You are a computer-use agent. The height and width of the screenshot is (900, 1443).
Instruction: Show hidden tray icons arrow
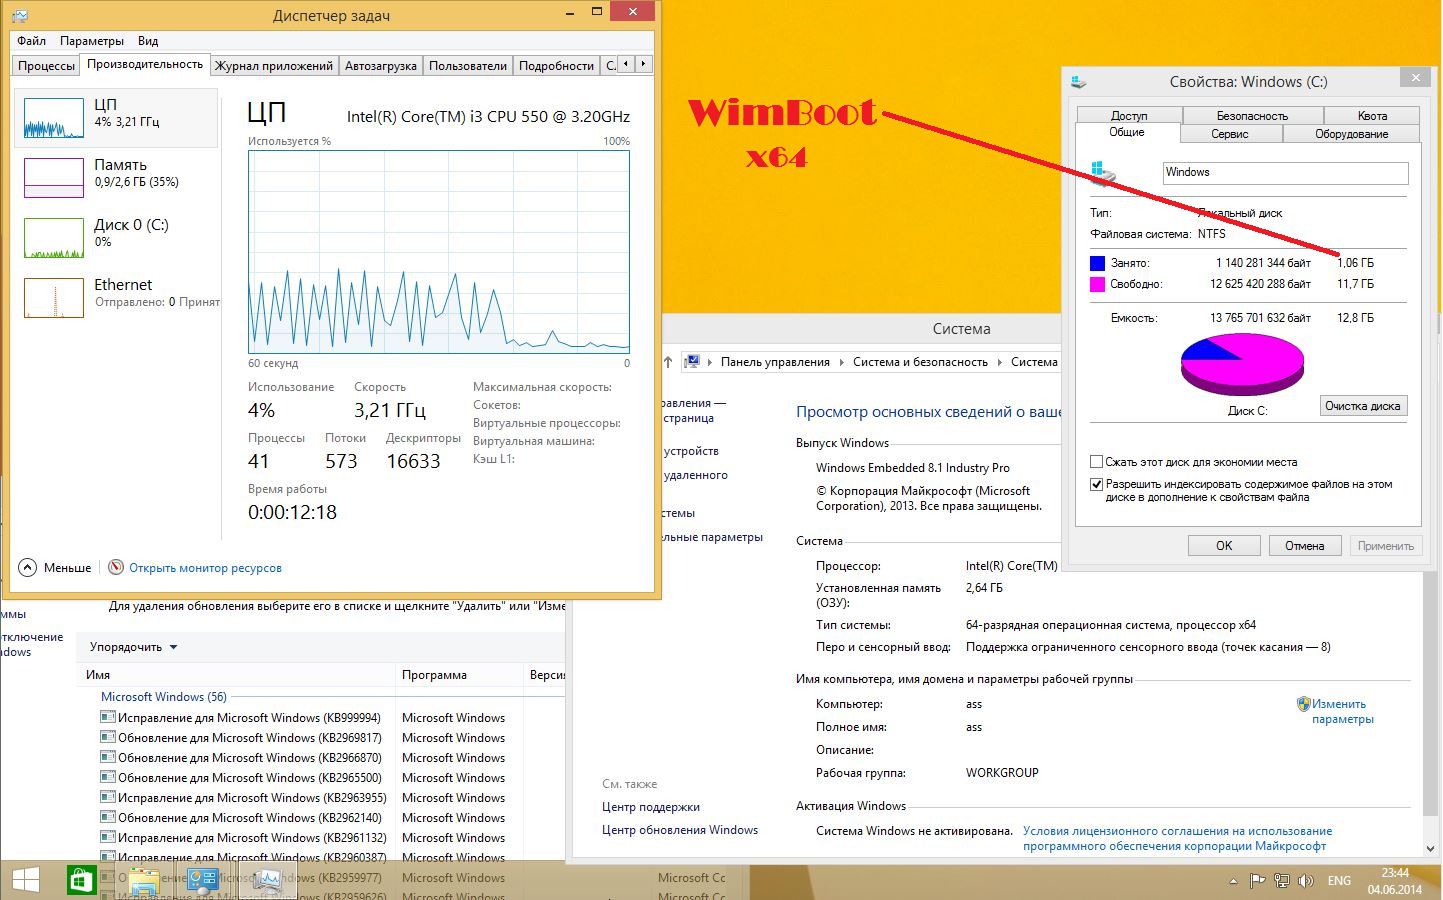pos(1233,881)
